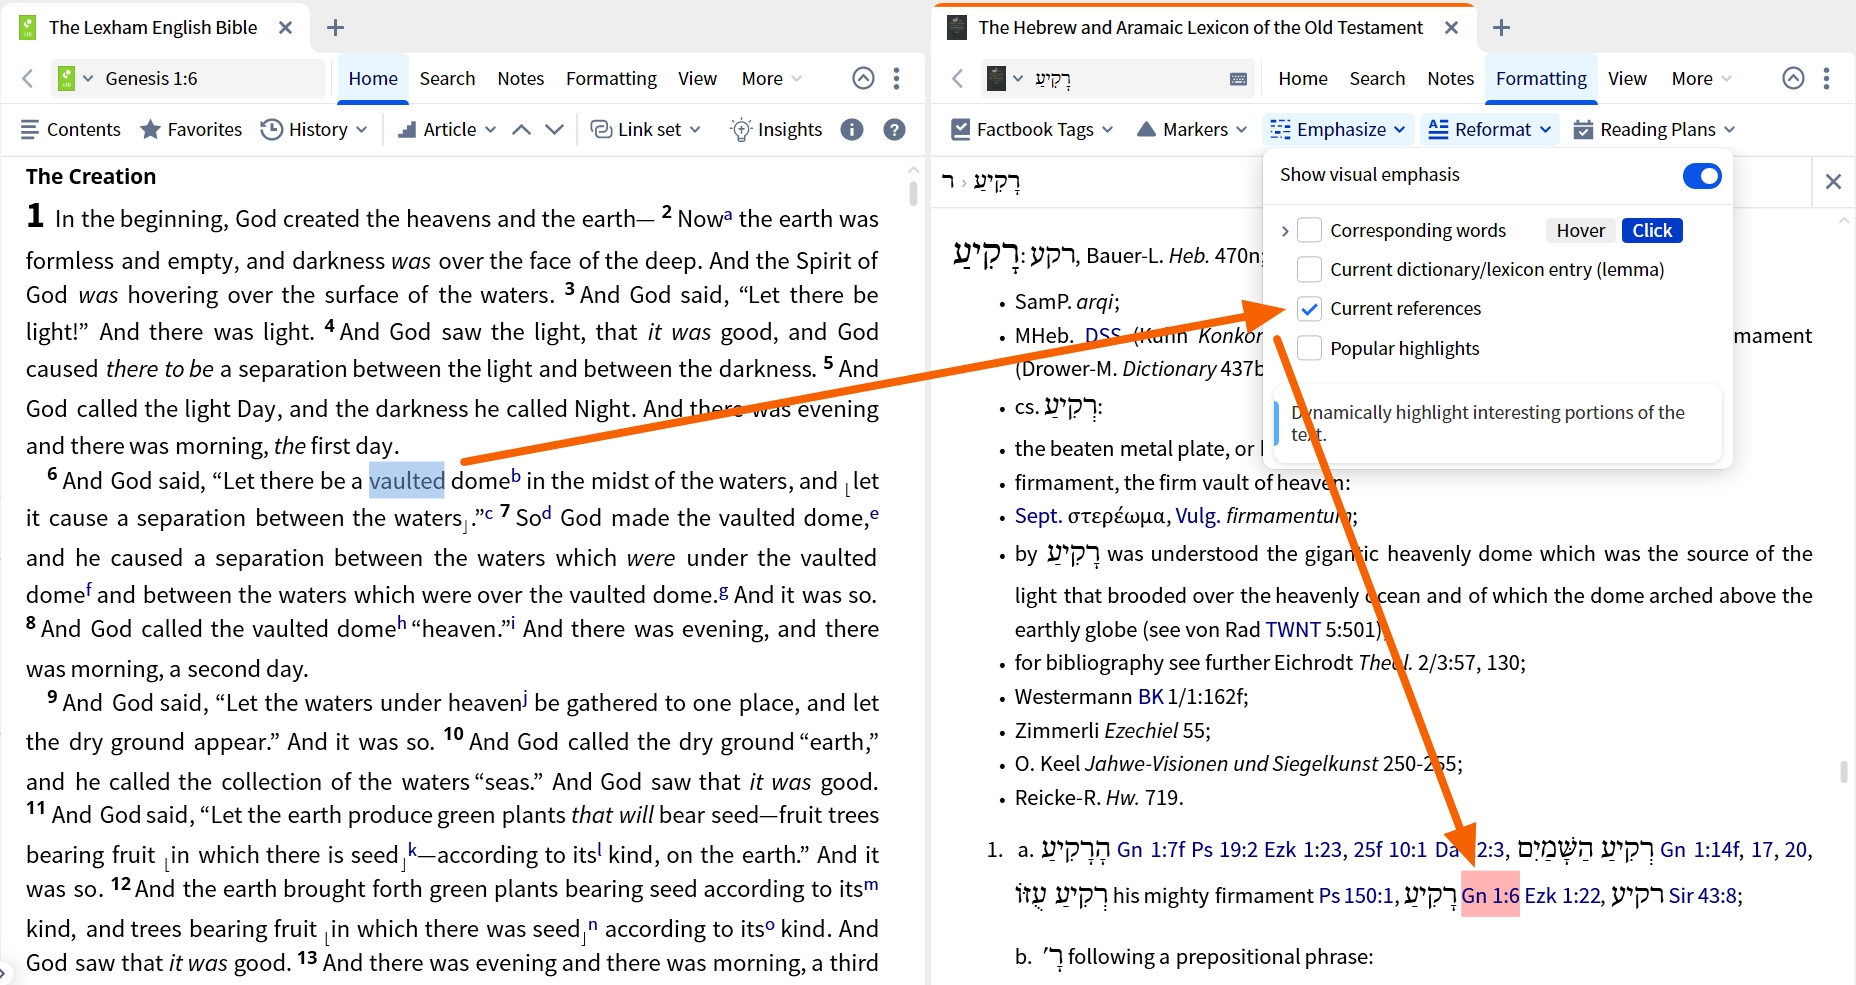Check Current dictionary/lexicon entry (lemma)
Image resolution: width=1856 pixels, height=985 pixels.
(1309, 269)
